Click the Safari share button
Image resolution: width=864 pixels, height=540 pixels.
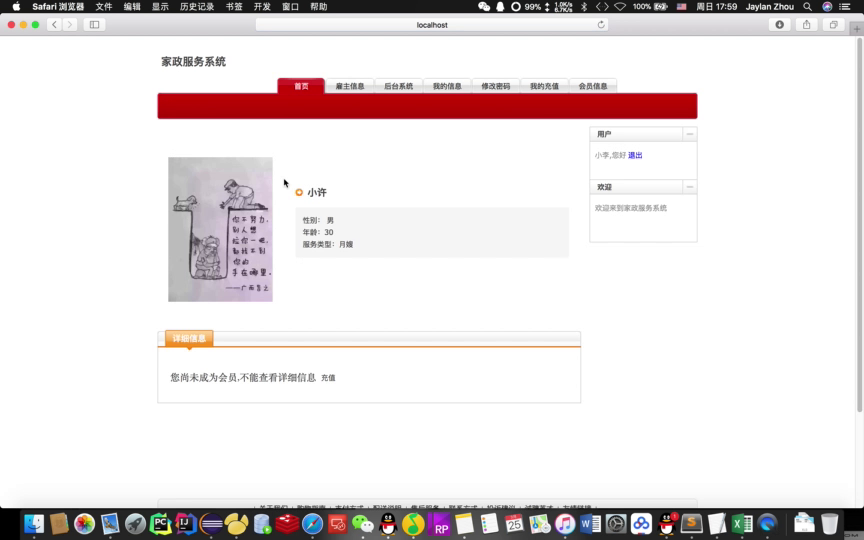pyautogui.click(x=806, y=24)
